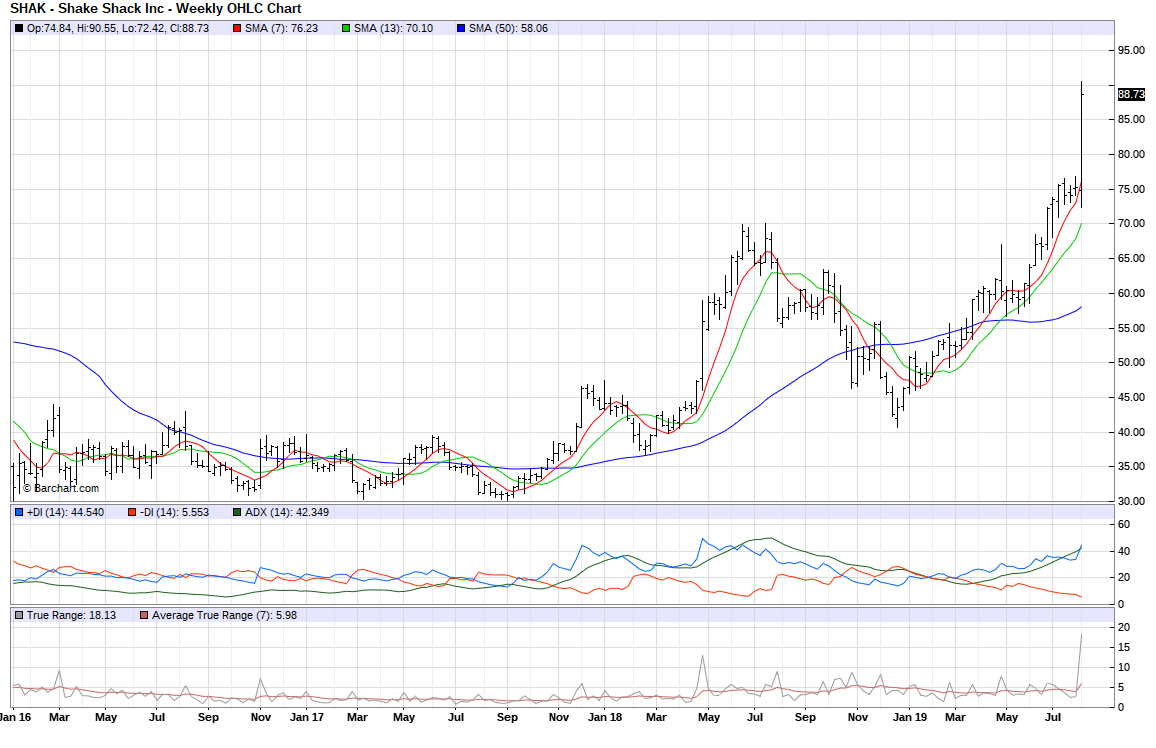This screenshot has height=748, width=1156.
Task: Click the 'SMA (7): 76.23' legend label
Action: pos(282,29)
